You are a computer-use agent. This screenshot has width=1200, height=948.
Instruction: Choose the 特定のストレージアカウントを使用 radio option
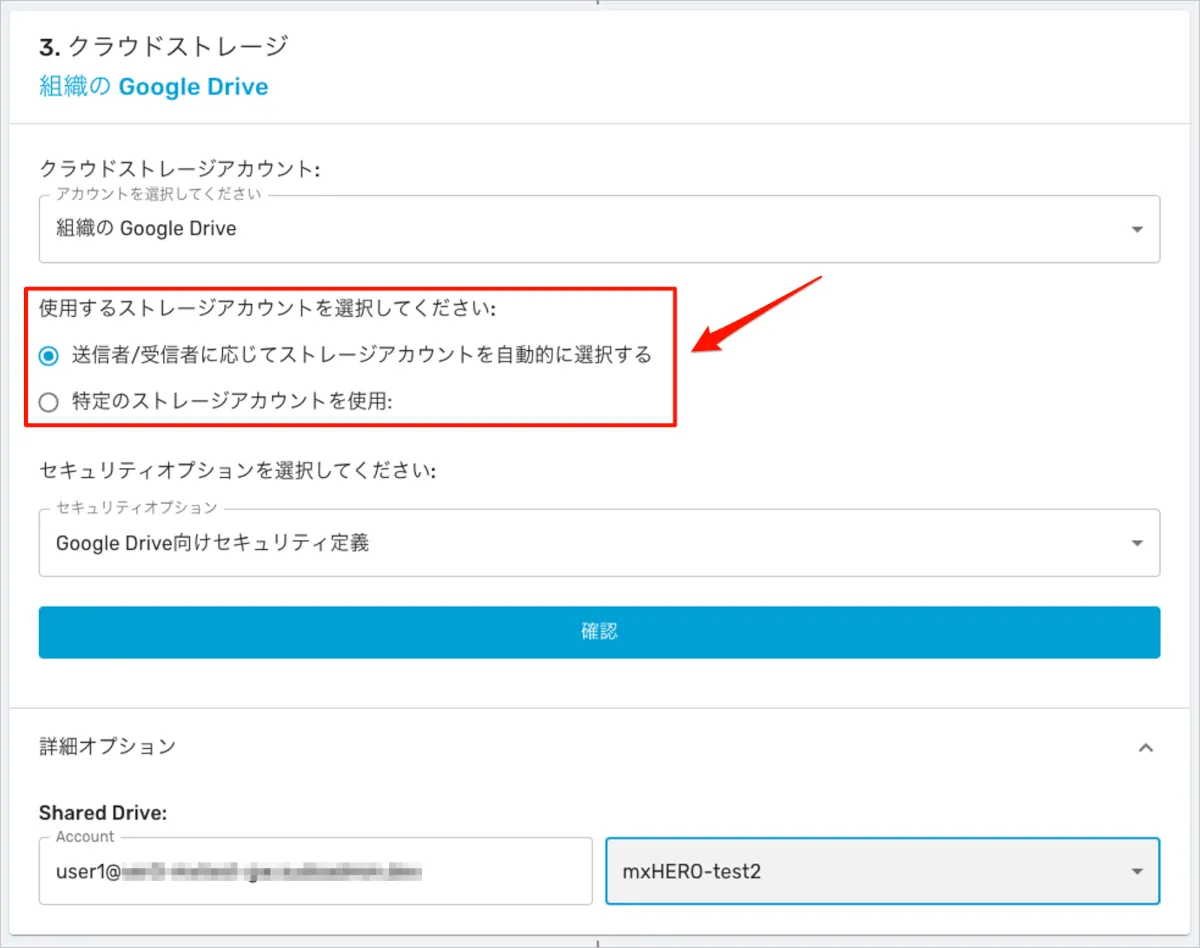click(49, 402)
